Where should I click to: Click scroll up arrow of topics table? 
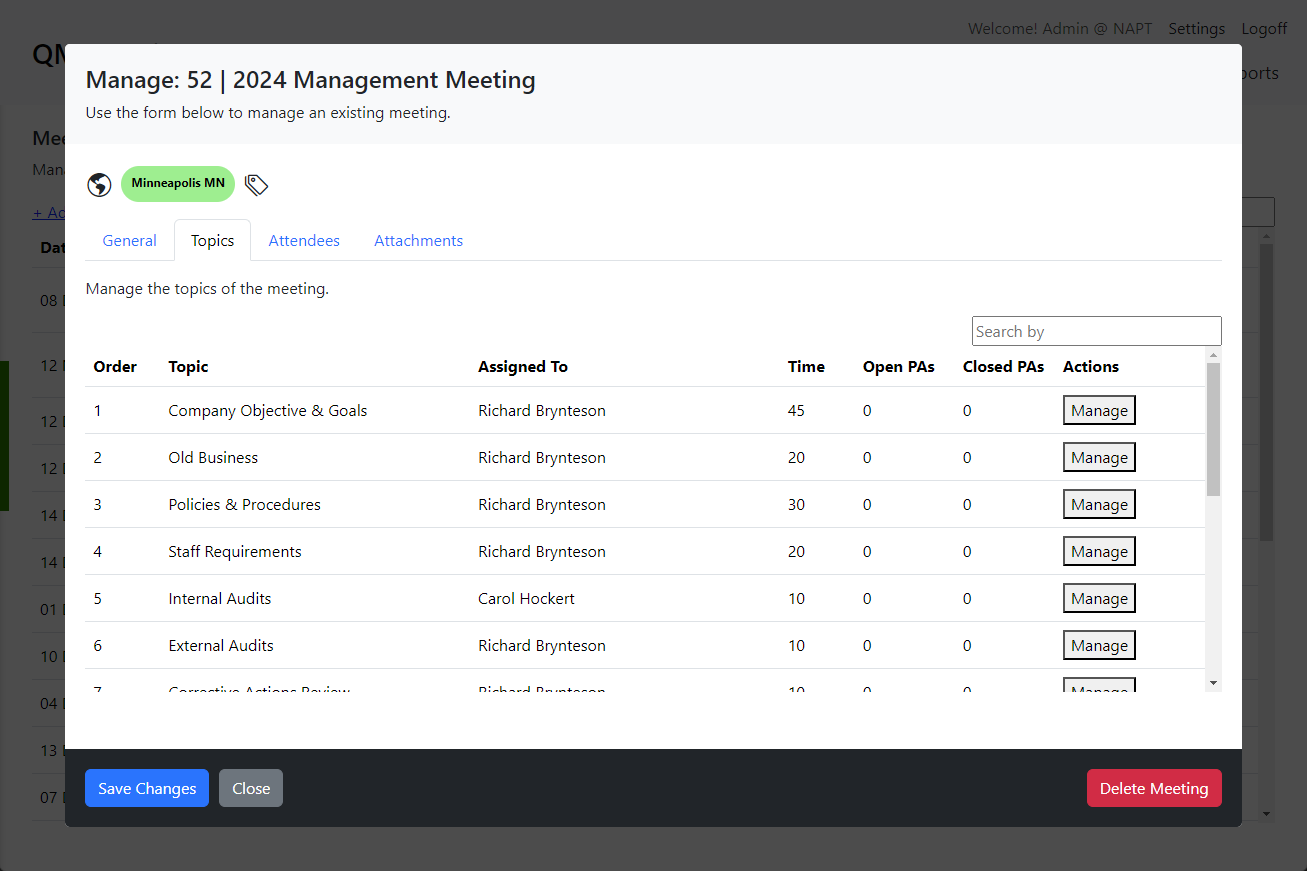coord(1214,355)
